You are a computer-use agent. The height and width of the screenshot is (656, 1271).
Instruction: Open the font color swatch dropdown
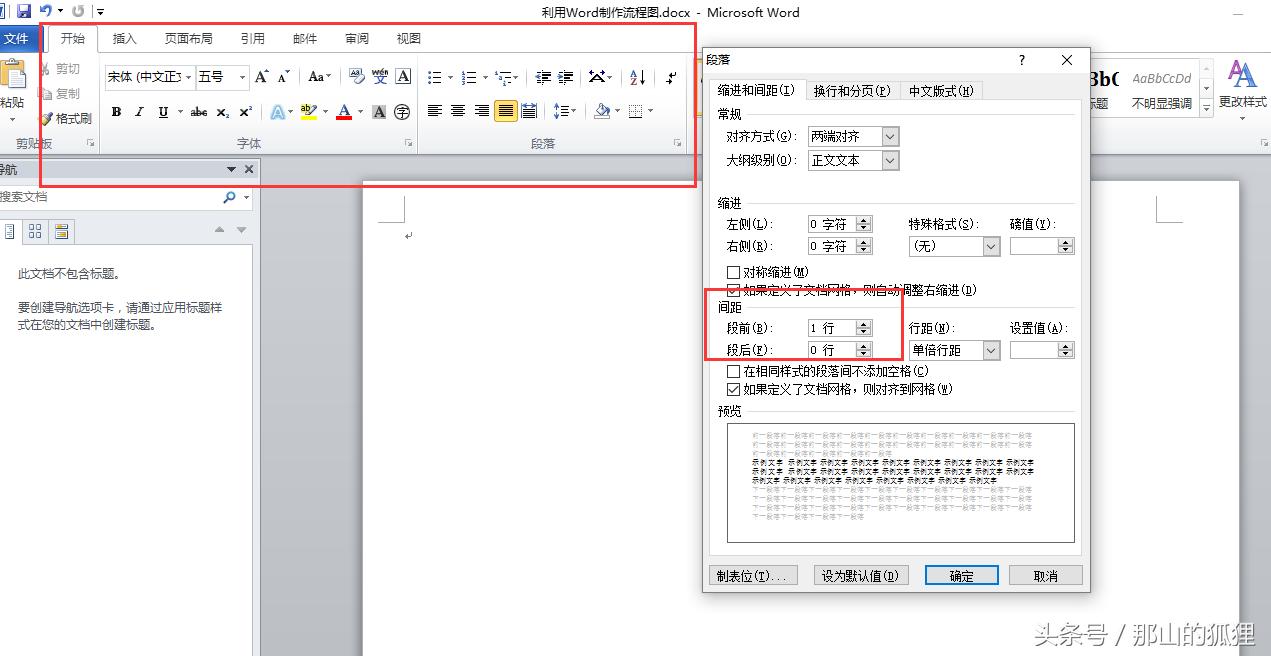pos(358,112)
